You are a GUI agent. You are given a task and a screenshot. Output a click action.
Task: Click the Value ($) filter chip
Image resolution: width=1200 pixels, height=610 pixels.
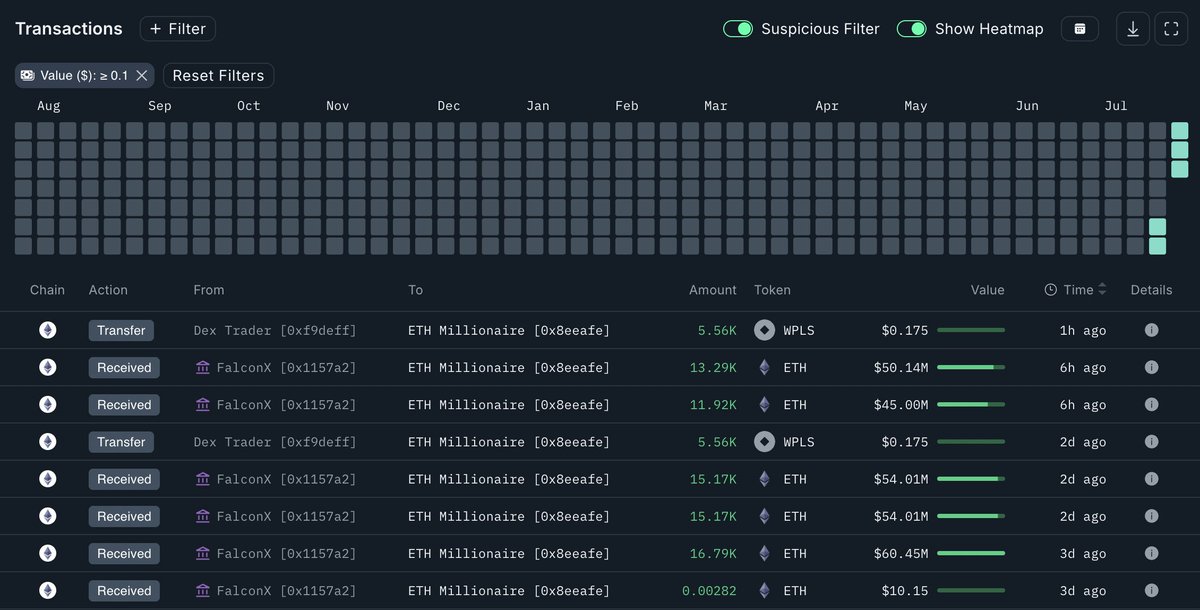click(x=75, y=75)
